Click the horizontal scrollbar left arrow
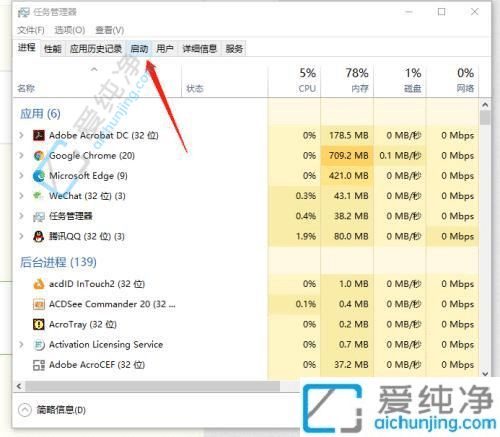Screen dimensions: 500x437 pyautogui.click(x=19, y=386)
